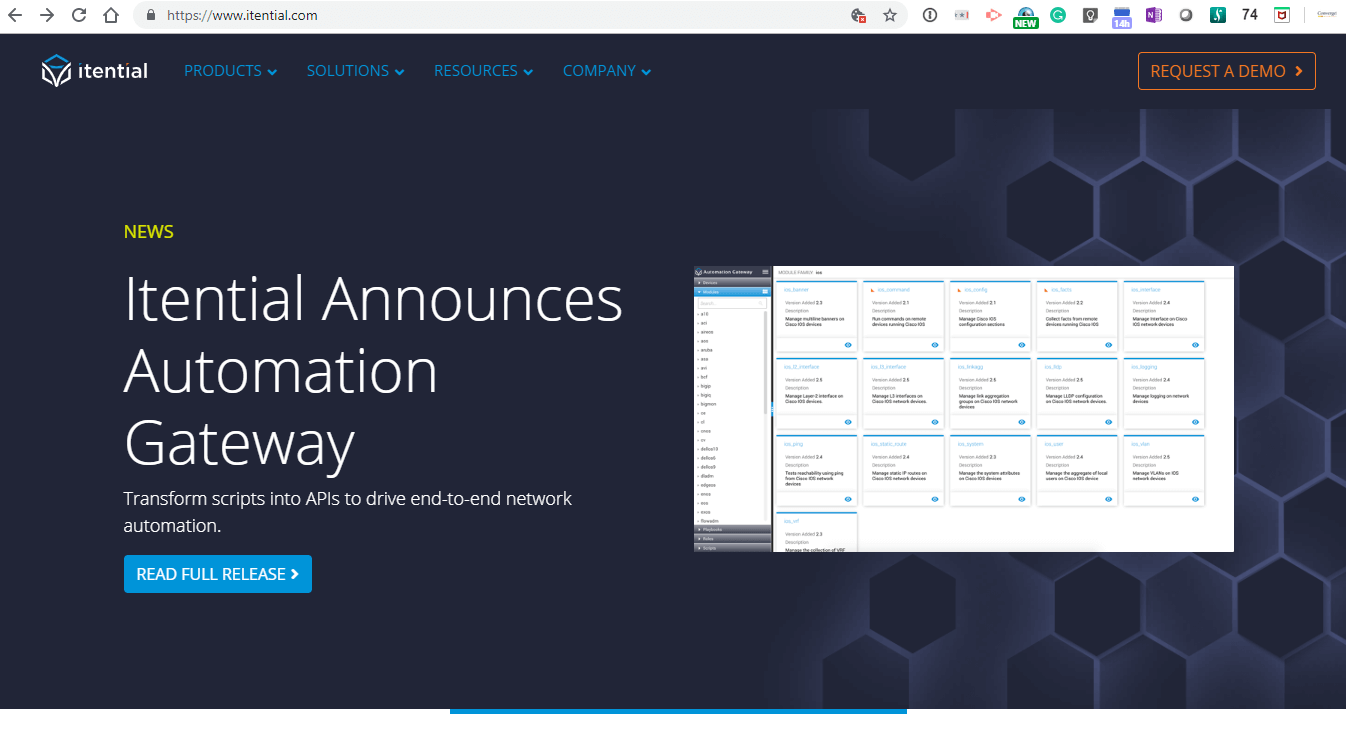Click the REQUEST A DEMO button
The width and height of the screenshot is (1346, 731).
[1226, 70]
